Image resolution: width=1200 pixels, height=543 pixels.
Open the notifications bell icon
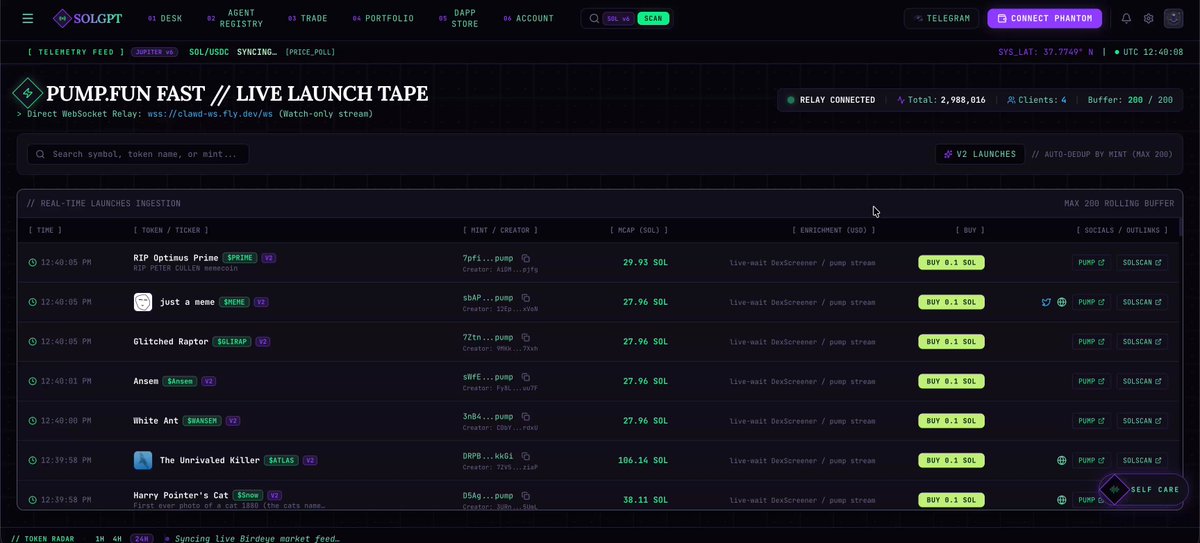tap(1126, 18)
